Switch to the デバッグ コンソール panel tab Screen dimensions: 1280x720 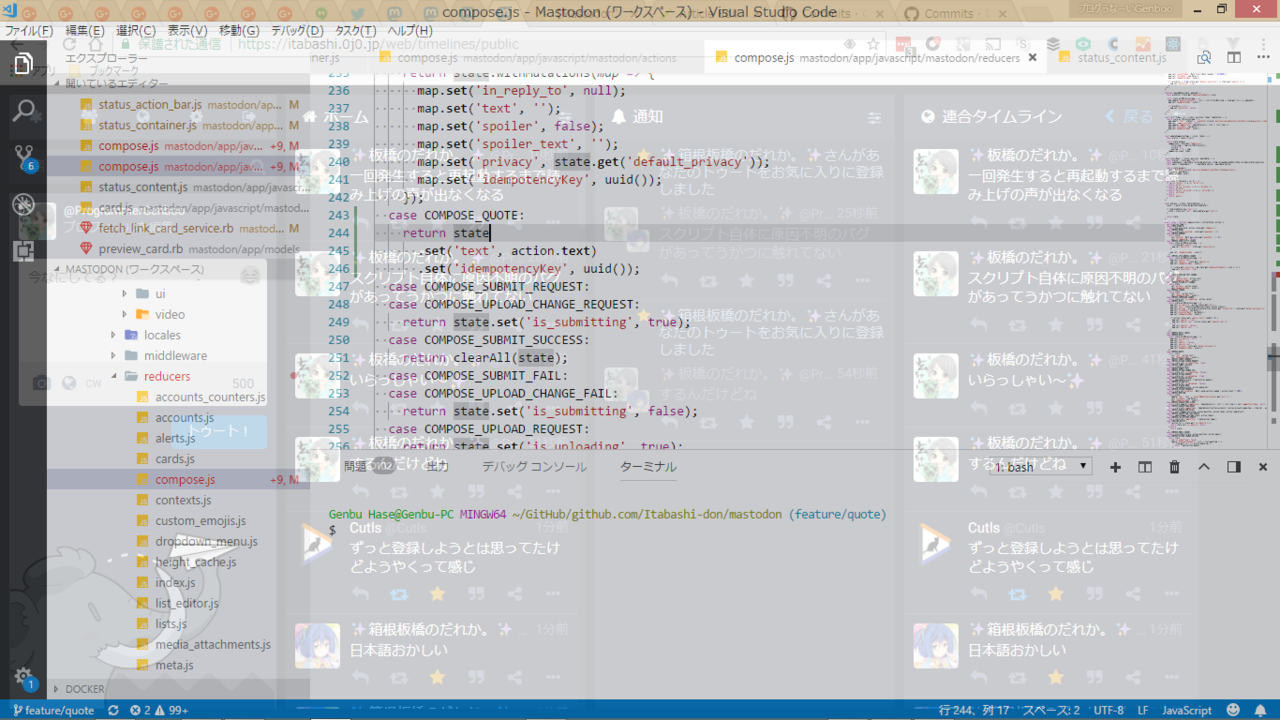pyautogui.click(x=534, y=467)
